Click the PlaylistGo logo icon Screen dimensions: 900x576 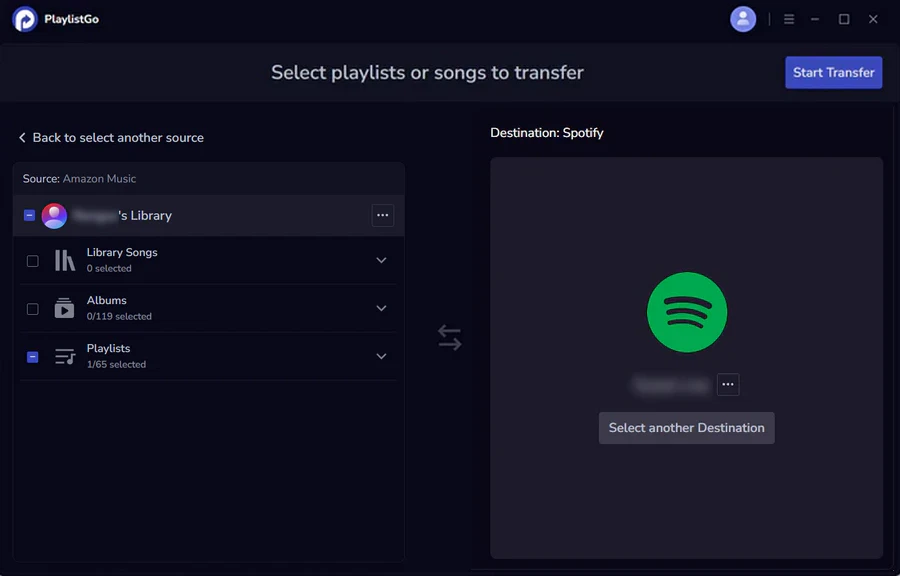tap(25, 19)
